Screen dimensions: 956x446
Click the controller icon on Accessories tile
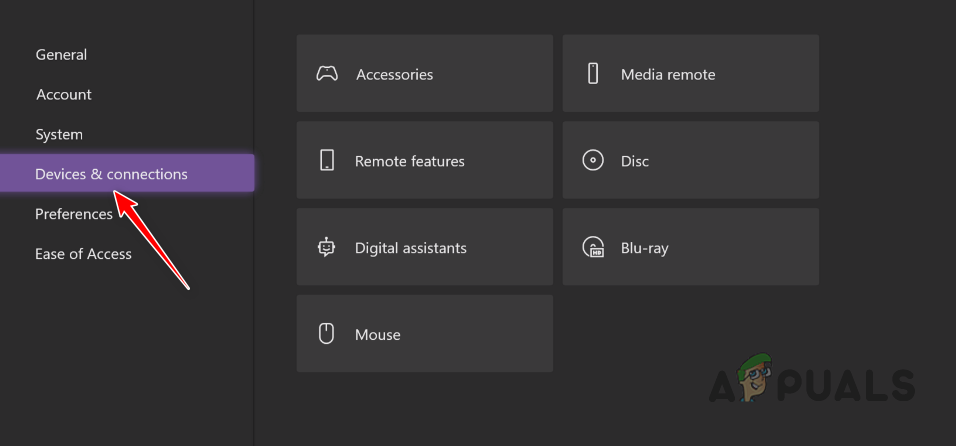pos(327,74)
